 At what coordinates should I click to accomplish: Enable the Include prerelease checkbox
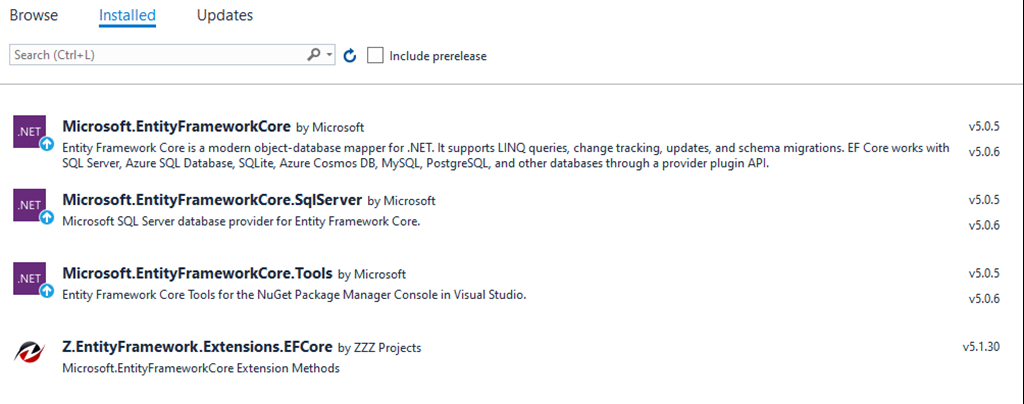(x=375, y=56)
